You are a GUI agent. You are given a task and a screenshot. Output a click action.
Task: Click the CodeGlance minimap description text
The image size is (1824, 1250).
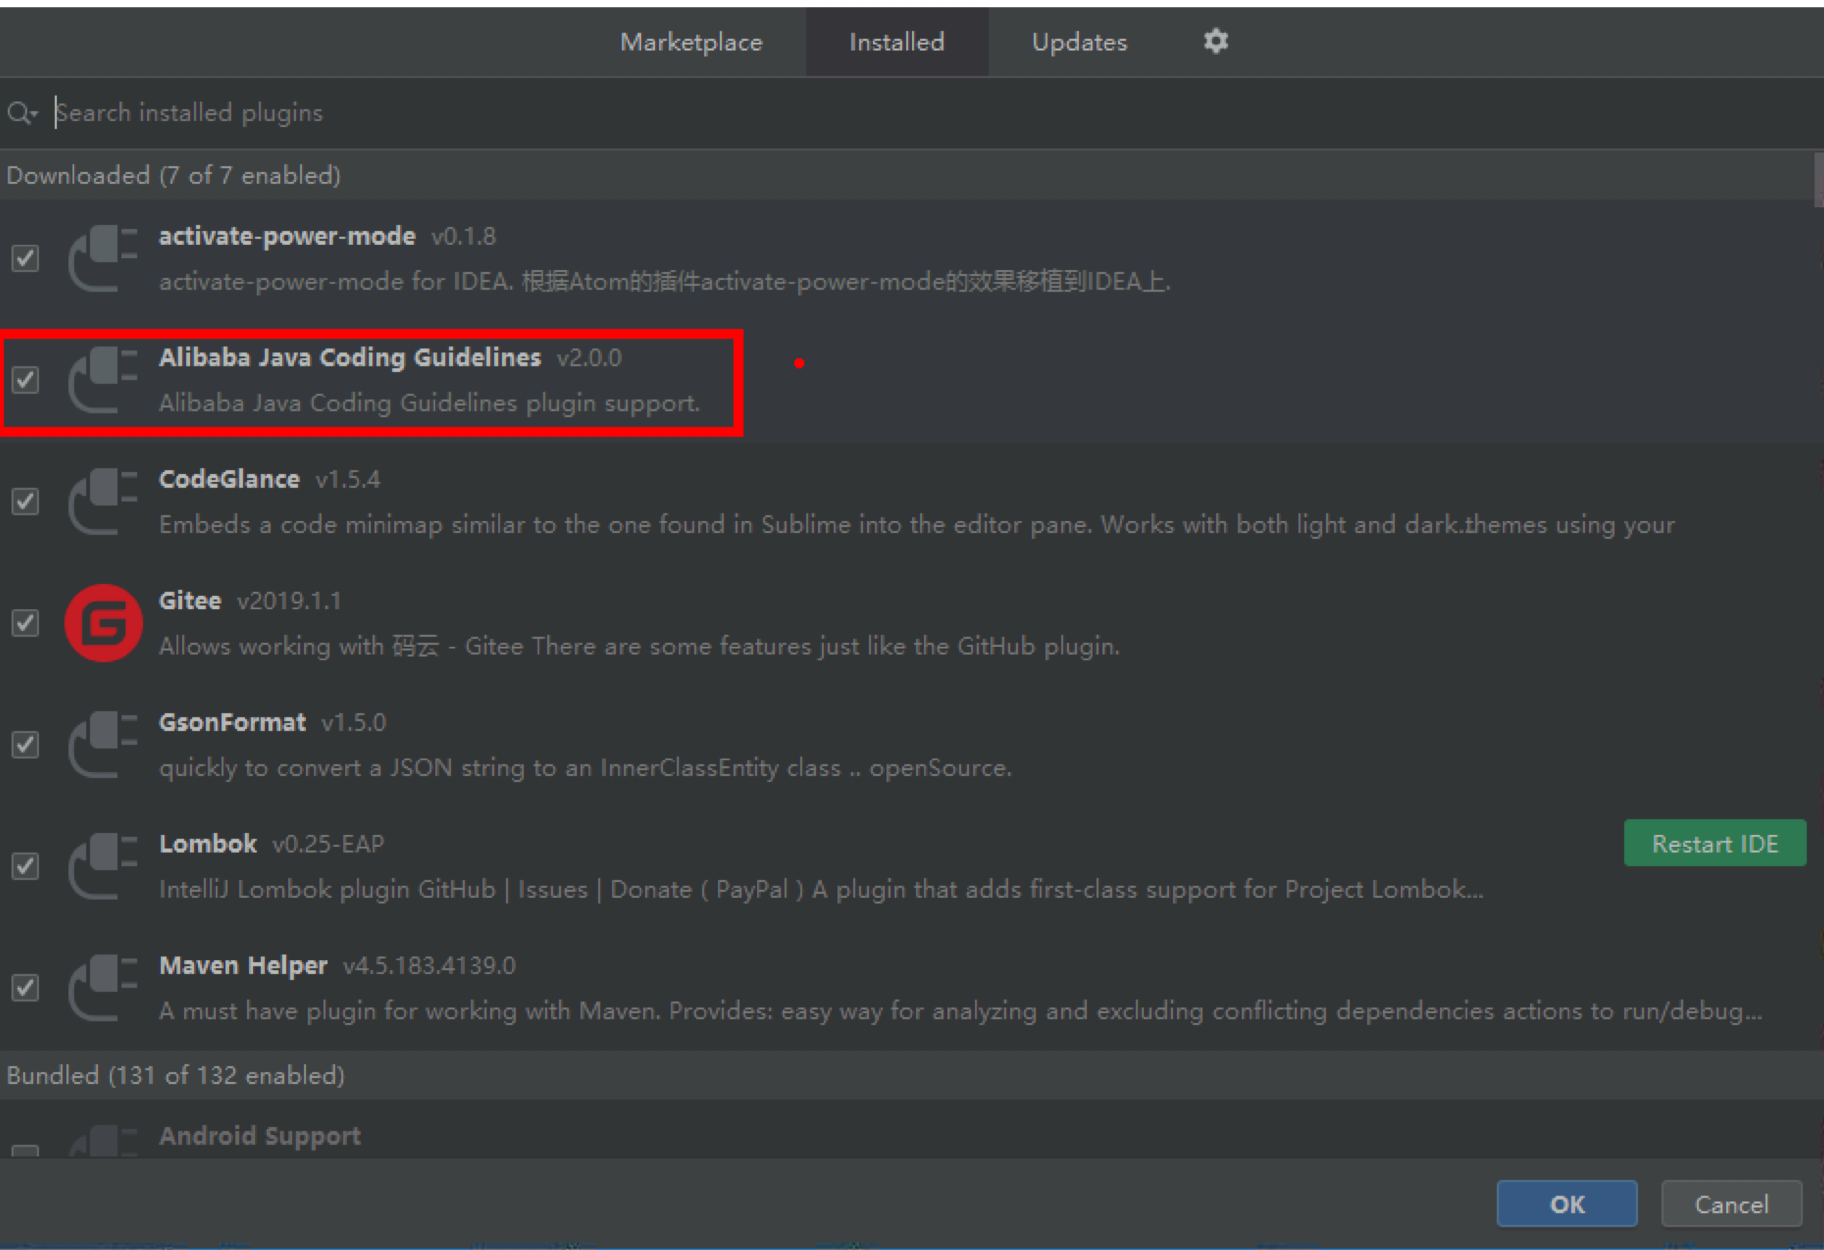coord(917,525)
